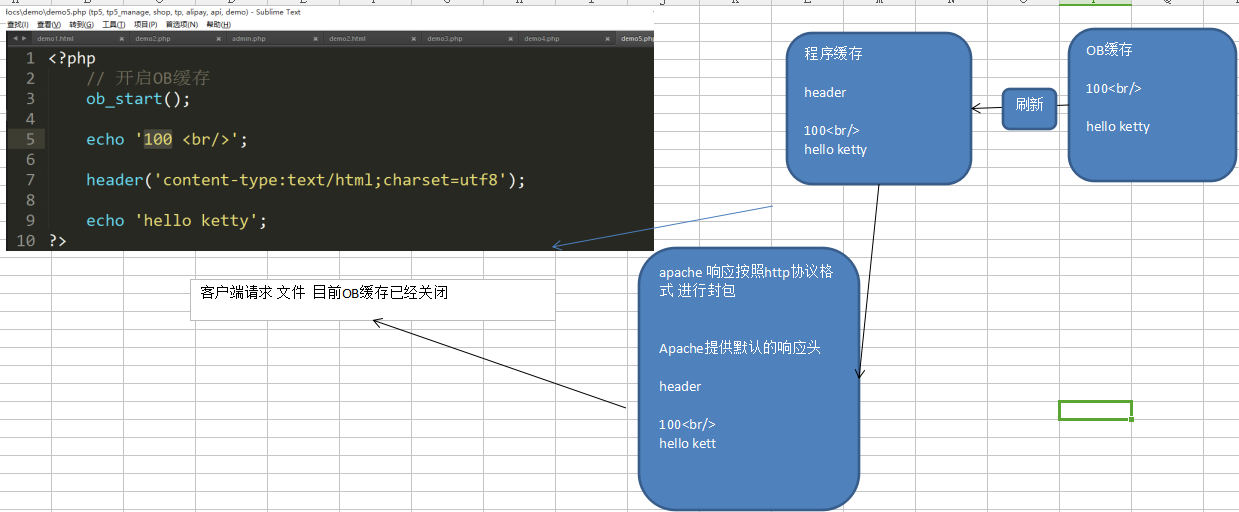Select the apache 响应 rounded shape
This screenshot has width=1239, height=512.
click(749, 380)
